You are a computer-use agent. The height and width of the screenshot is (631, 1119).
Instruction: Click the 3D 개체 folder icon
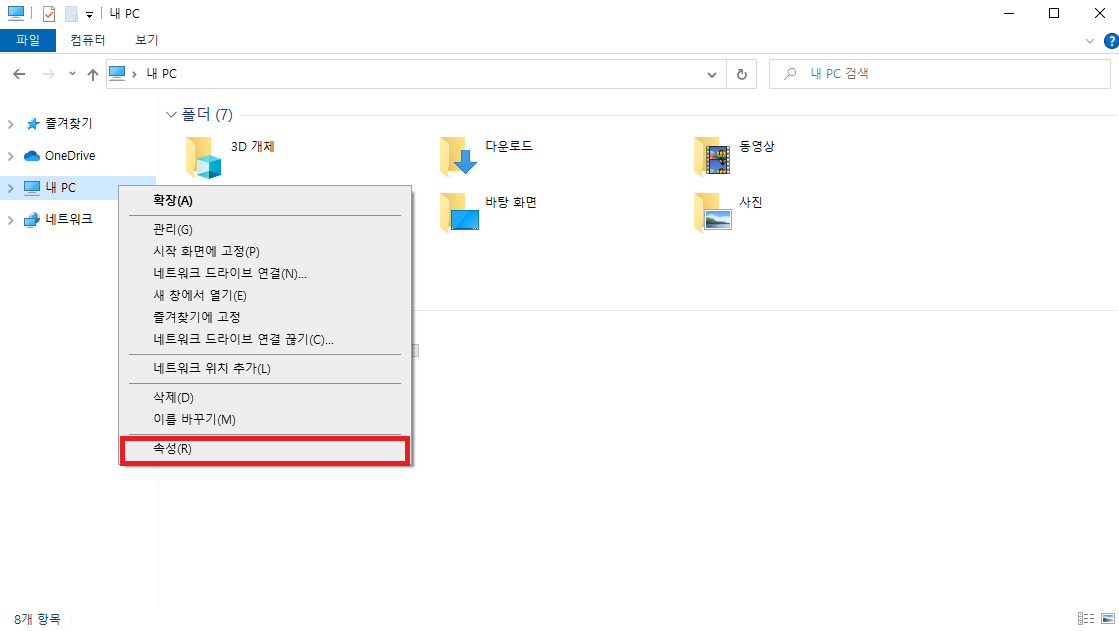203,157
